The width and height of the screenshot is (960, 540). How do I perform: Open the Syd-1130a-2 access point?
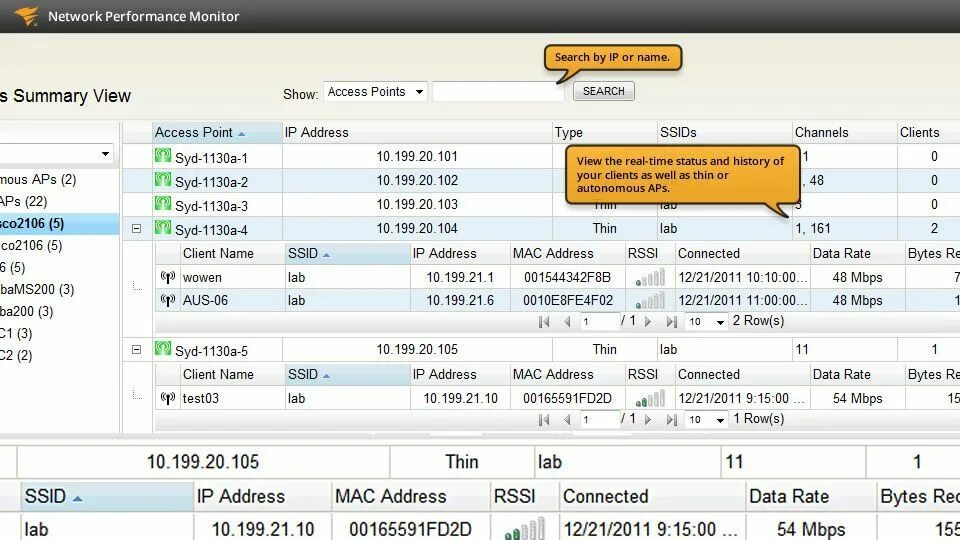(211, 182)
